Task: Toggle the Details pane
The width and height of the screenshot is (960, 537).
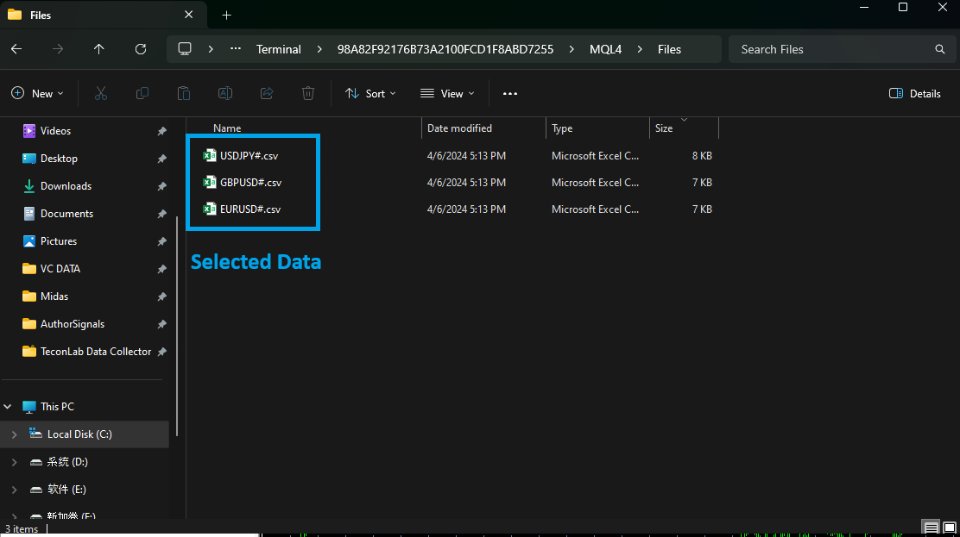Action: (915, 94)
